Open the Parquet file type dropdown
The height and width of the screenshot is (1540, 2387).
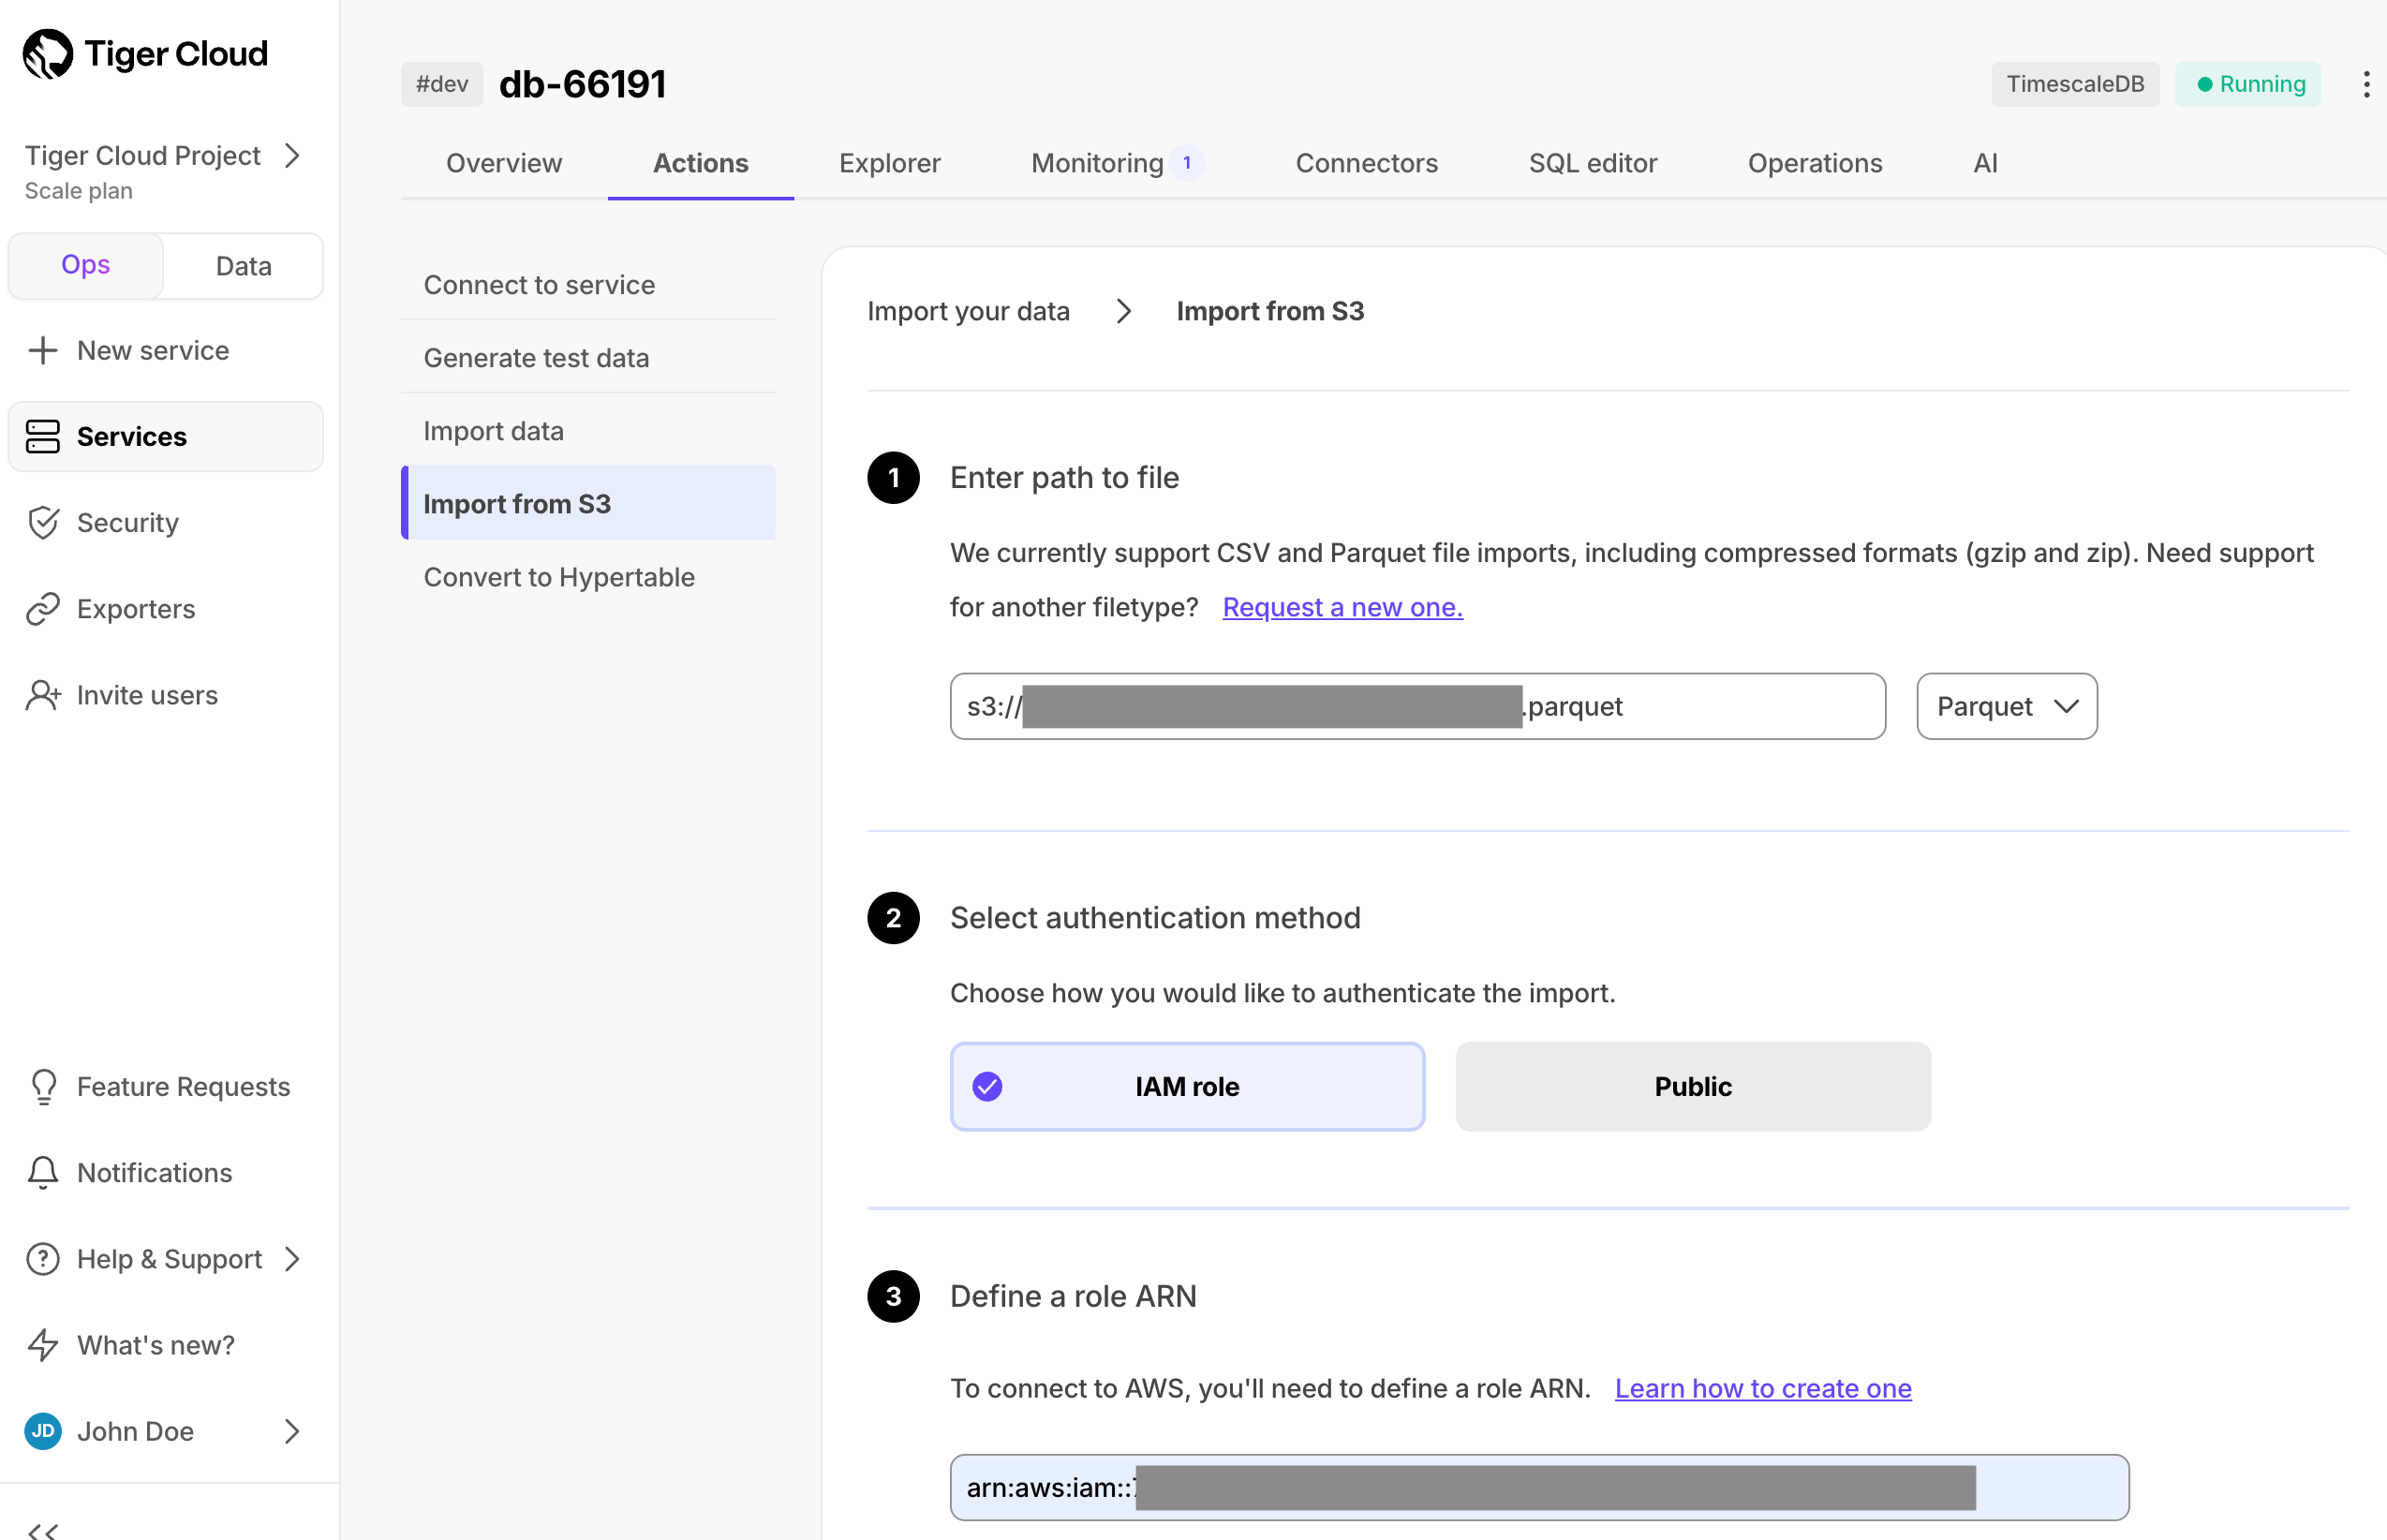click(2006, 706)
